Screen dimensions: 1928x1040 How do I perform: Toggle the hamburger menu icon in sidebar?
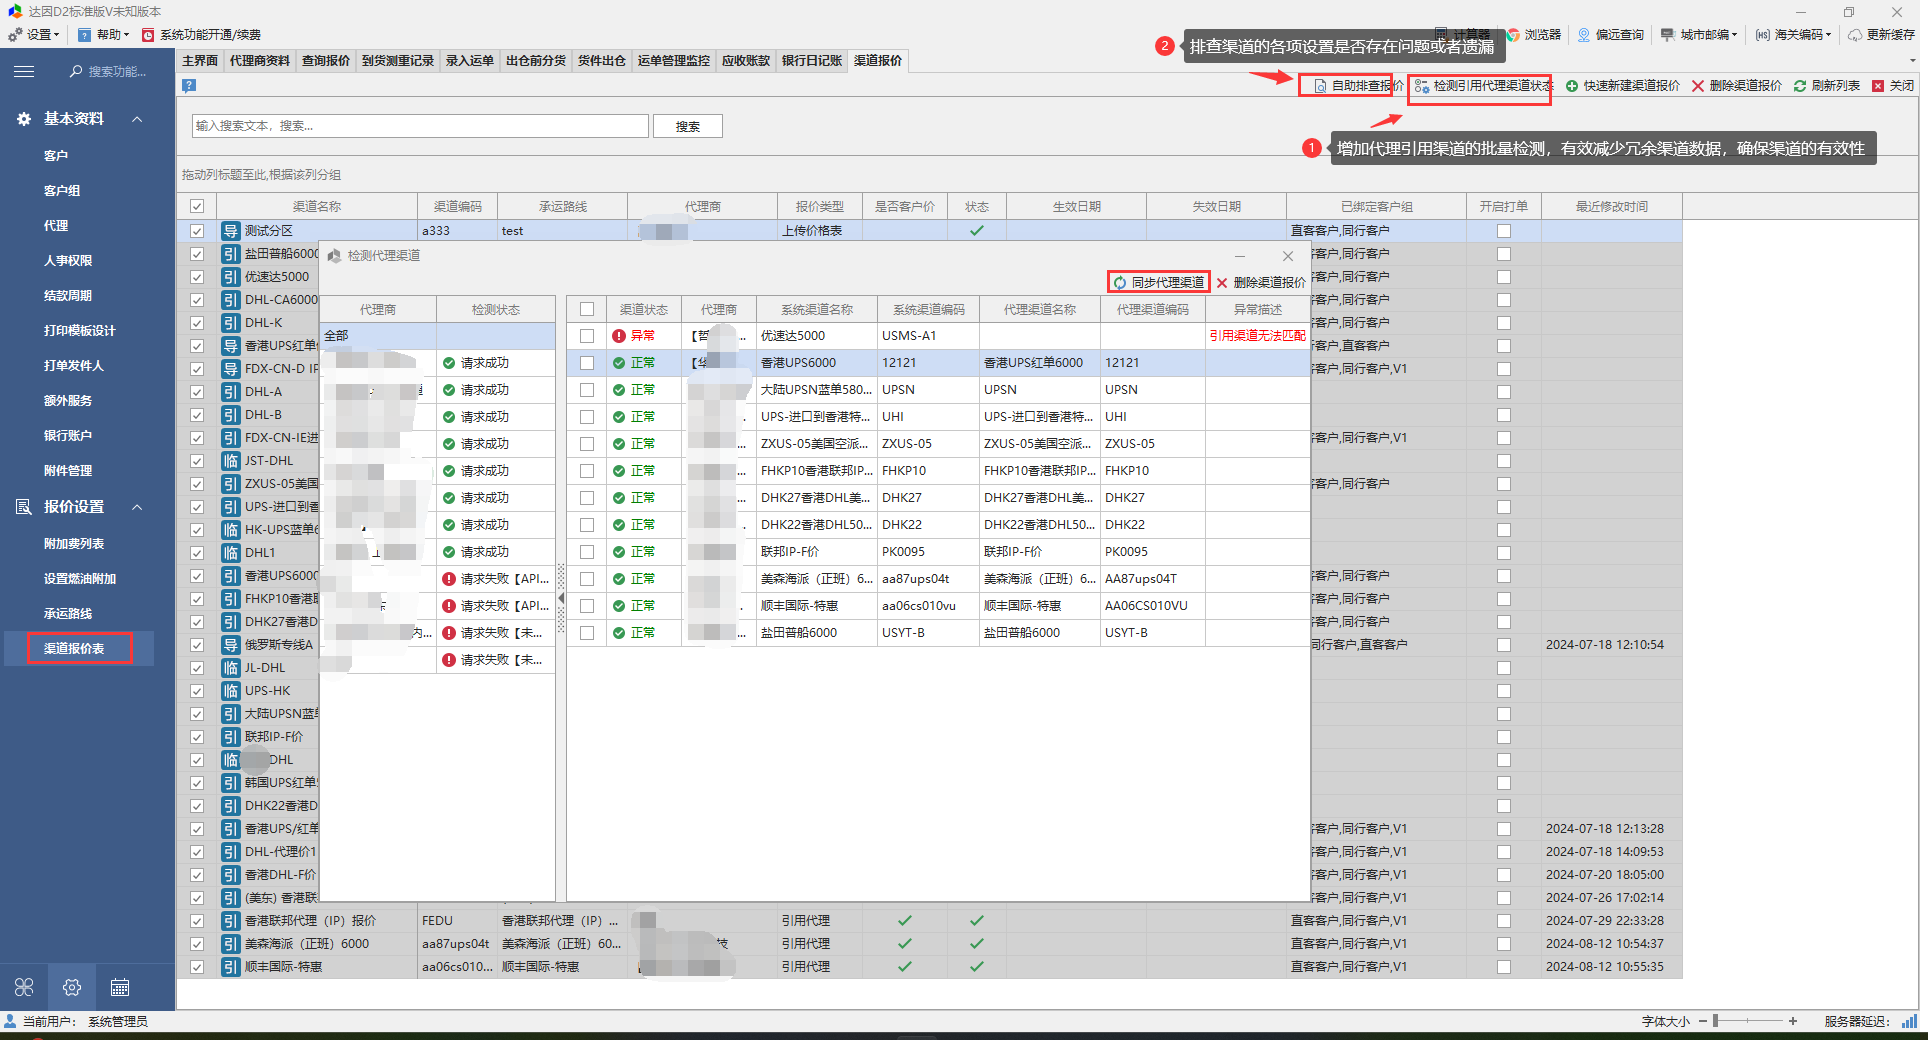24,71
